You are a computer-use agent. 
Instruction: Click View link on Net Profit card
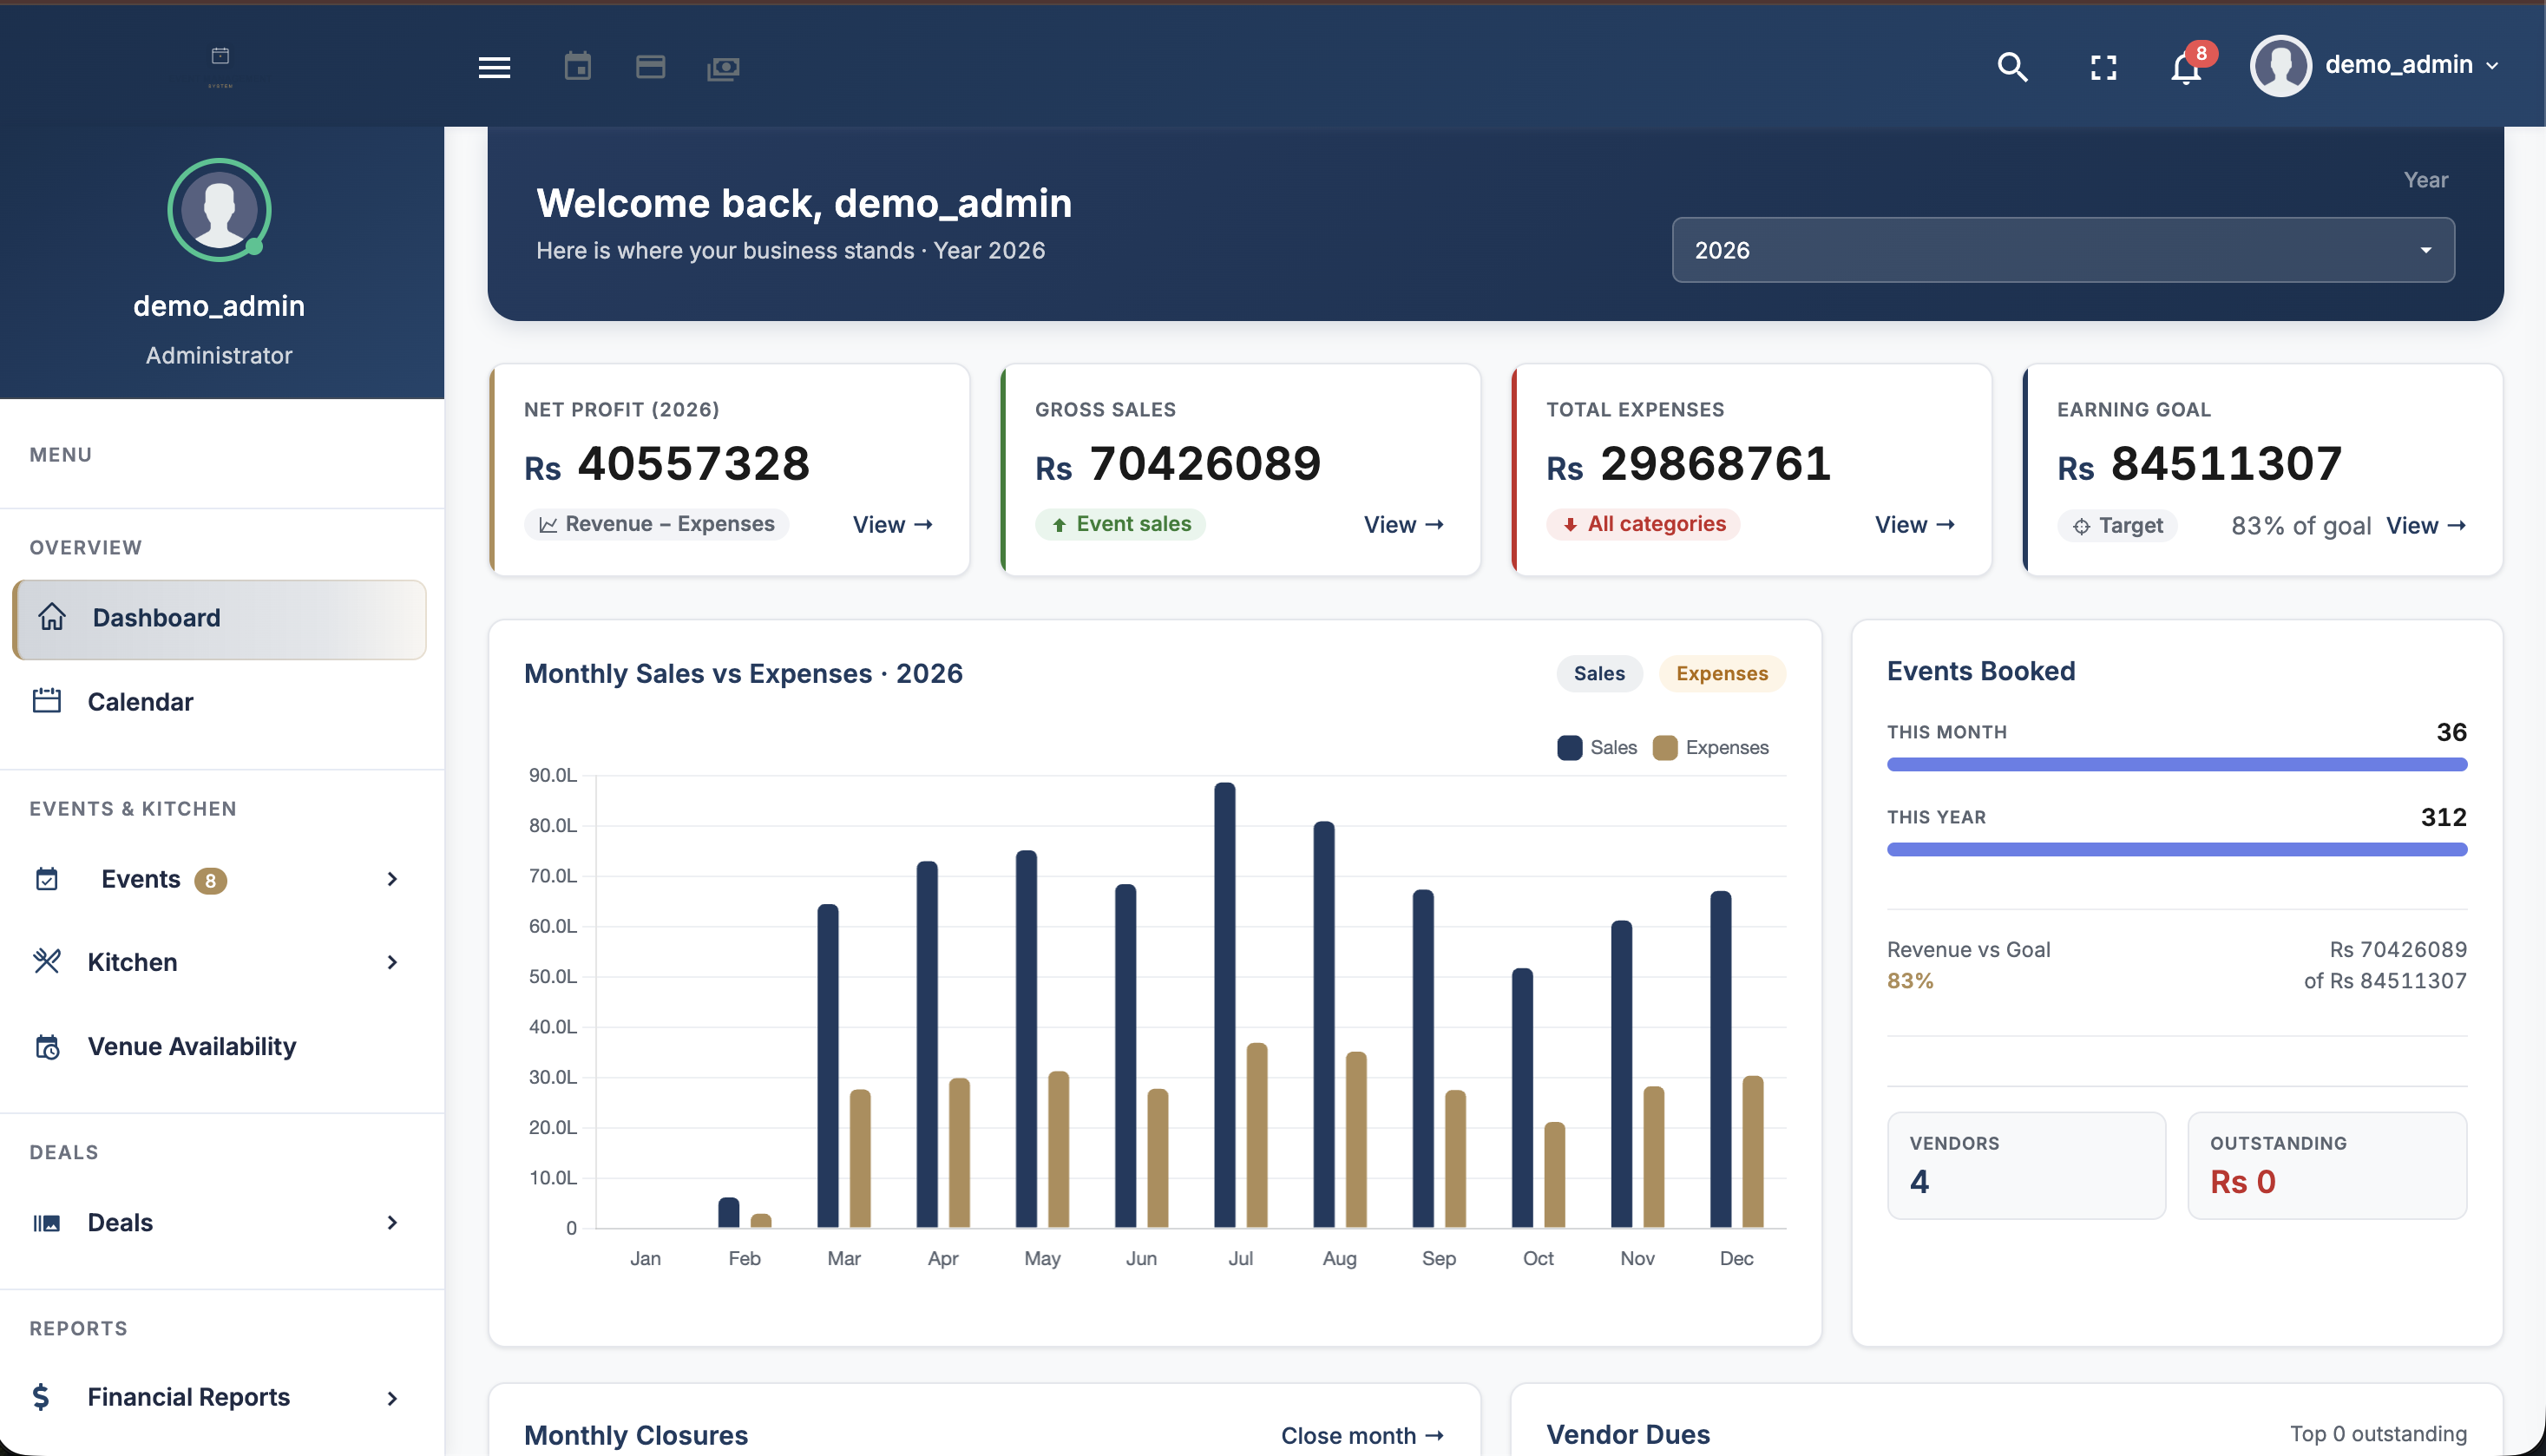893,525
